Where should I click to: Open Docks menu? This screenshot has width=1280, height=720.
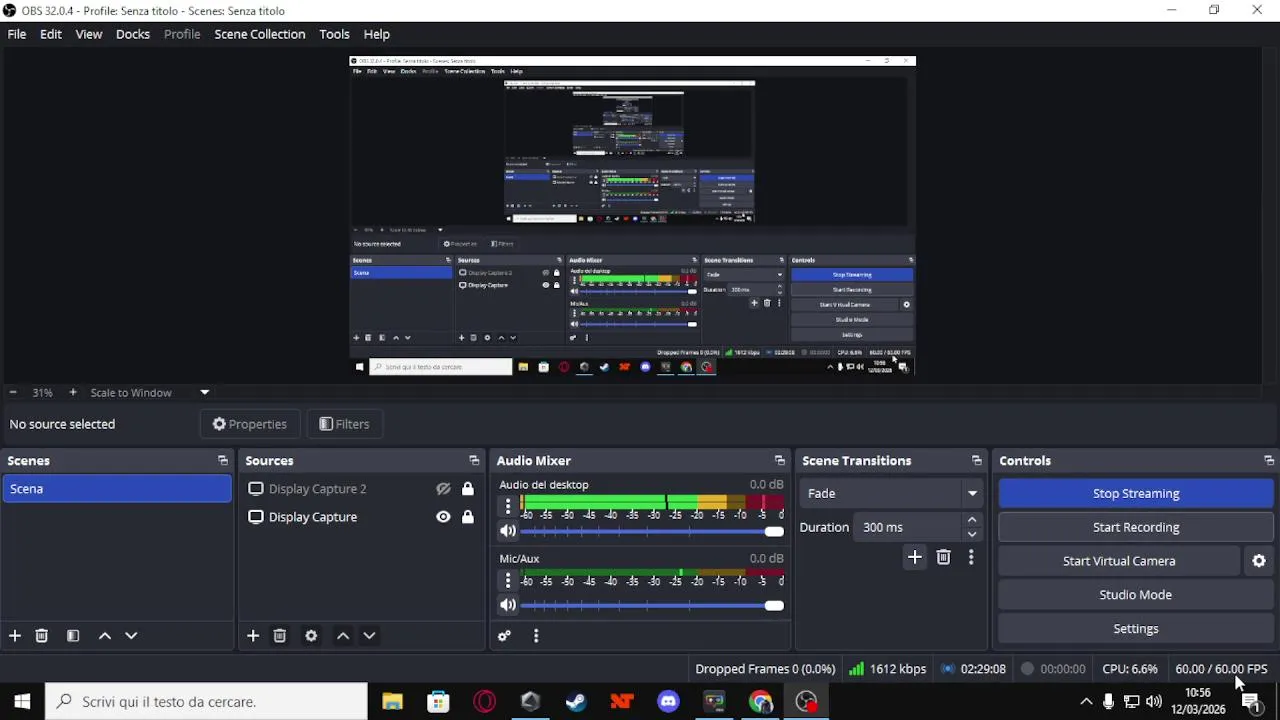[133, 34]
